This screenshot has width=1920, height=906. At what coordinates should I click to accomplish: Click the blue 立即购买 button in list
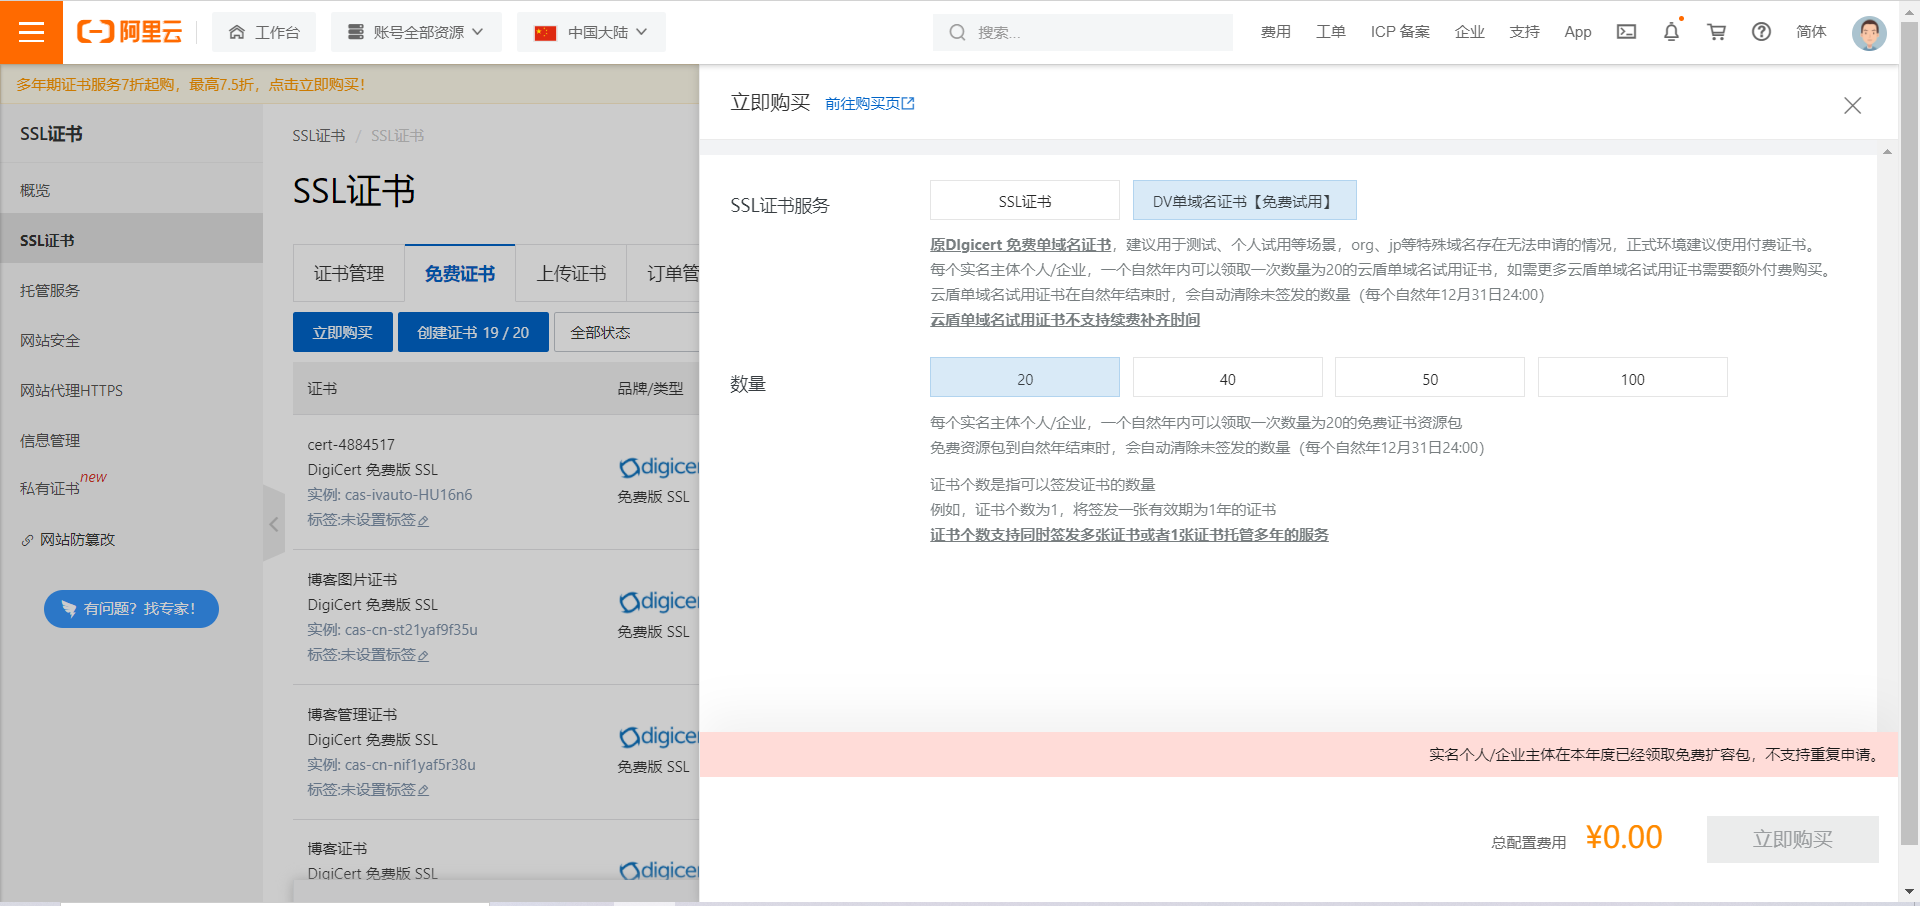click(342, 332)
